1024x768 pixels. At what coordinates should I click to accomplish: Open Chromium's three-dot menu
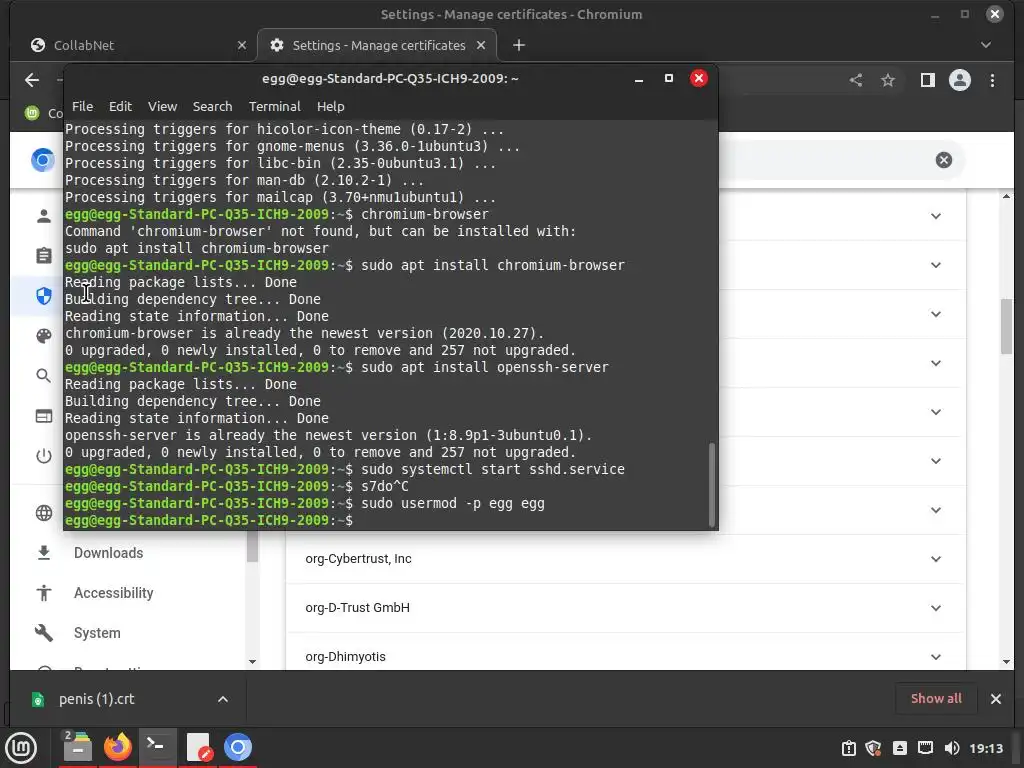click(x=992, y=80)
